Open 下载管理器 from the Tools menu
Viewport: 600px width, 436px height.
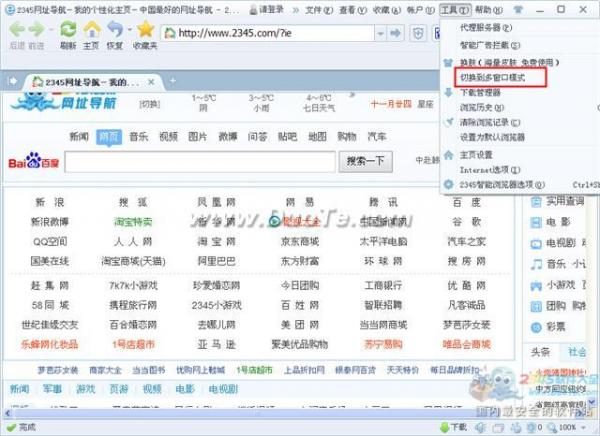[480, 93]
